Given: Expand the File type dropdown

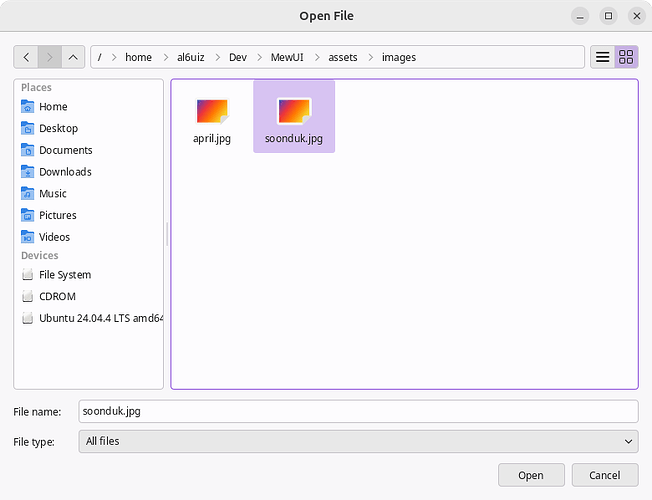Looking at the screenshot, I should [x=358, y=441].
